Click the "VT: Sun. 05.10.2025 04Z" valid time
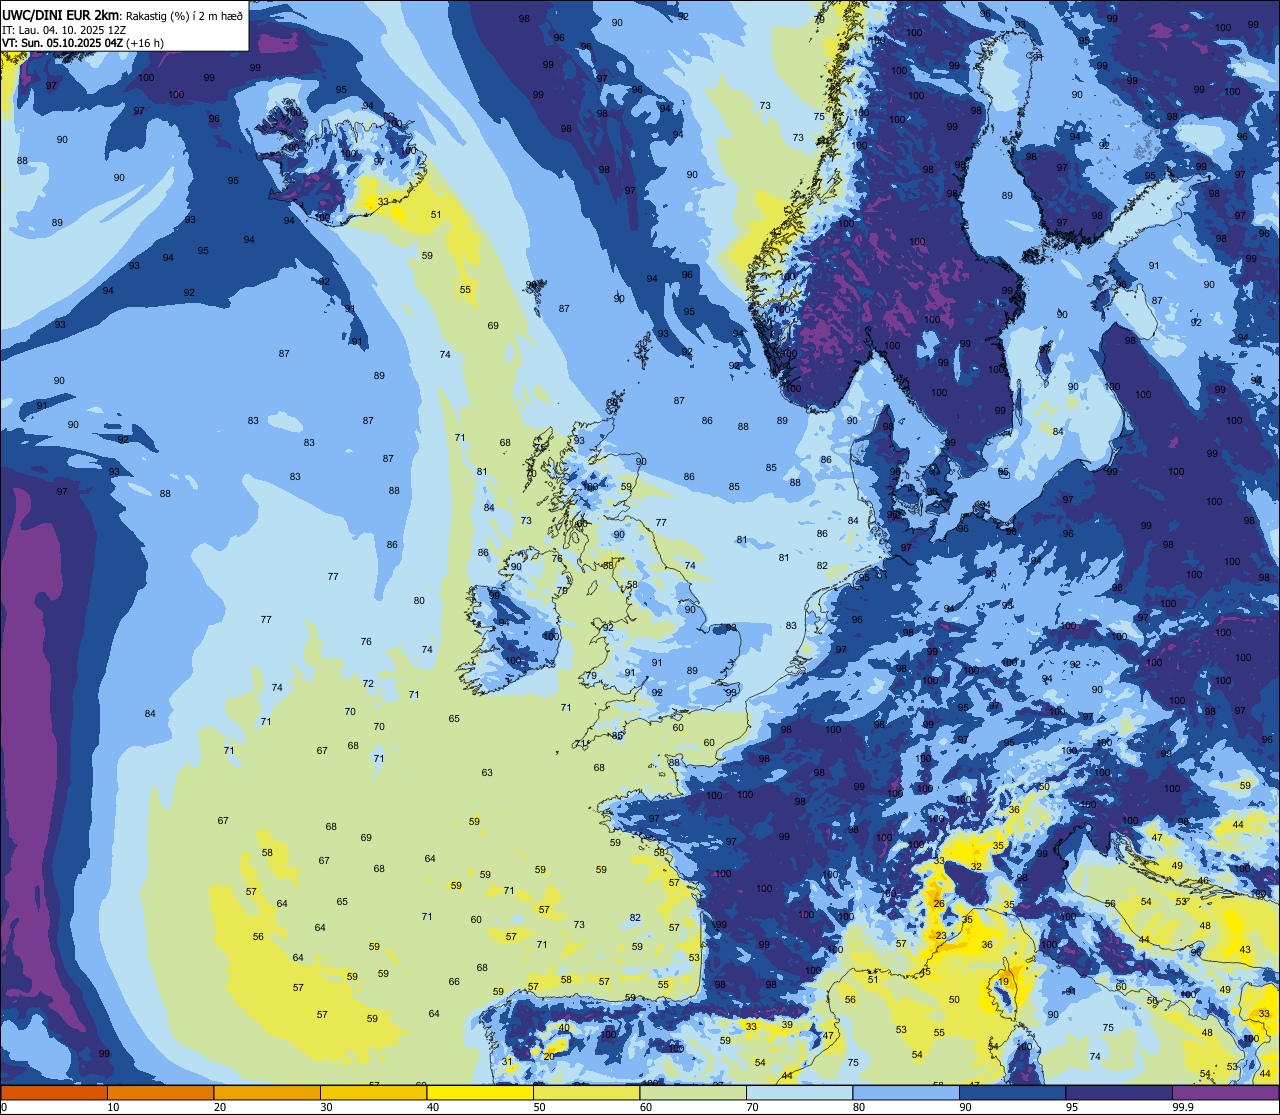 63,43
